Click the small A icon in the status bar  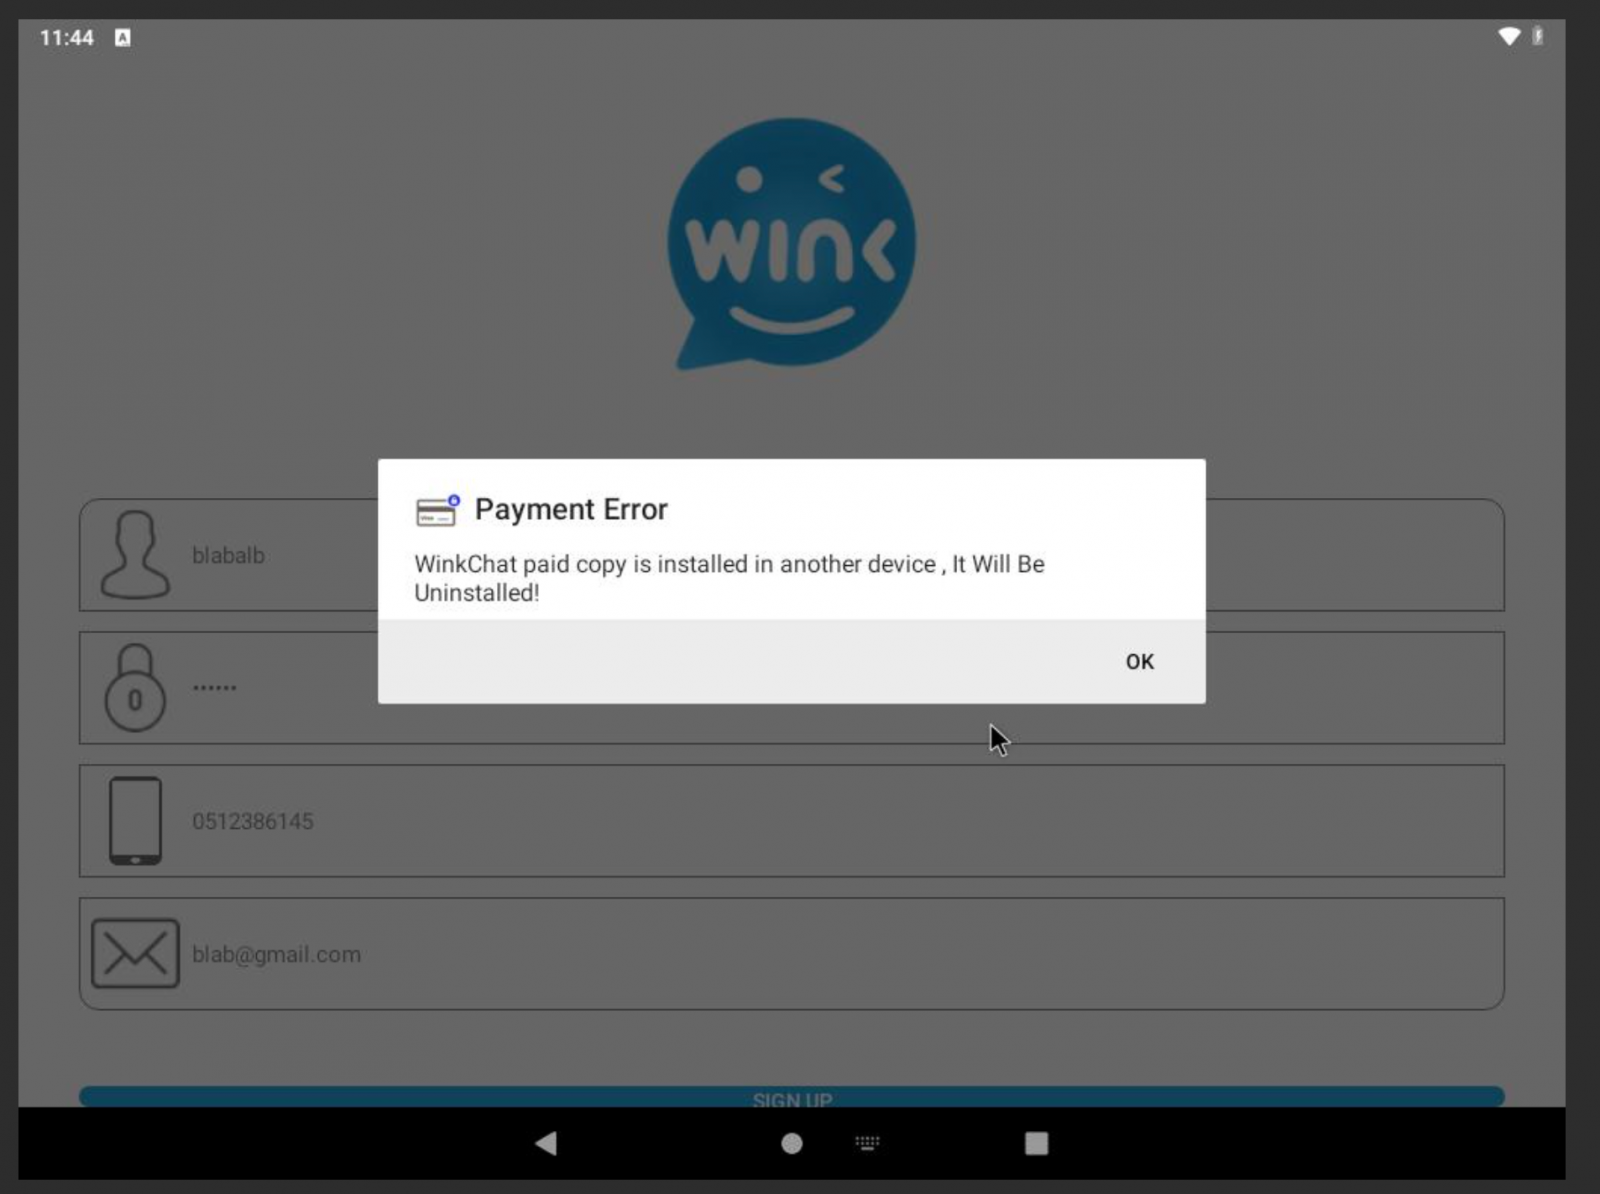point(124,37)
